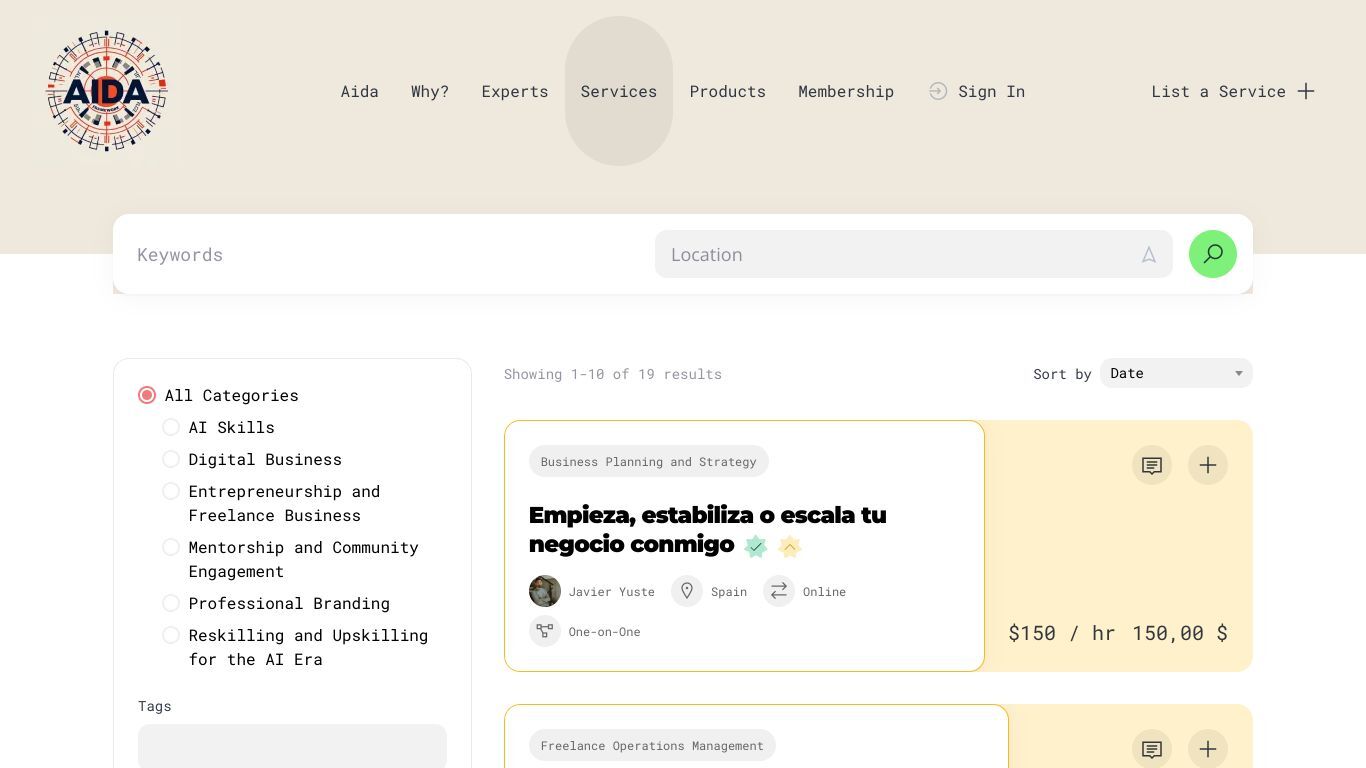This screenshot has width=1366, height=768.
Task: Click Showing 1-10 of 19 results text
Action: (x=613, y=374)
